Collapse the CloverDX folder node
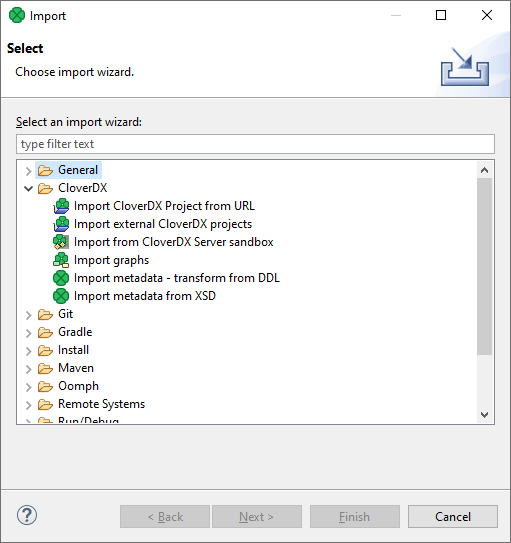 [28, 188]
